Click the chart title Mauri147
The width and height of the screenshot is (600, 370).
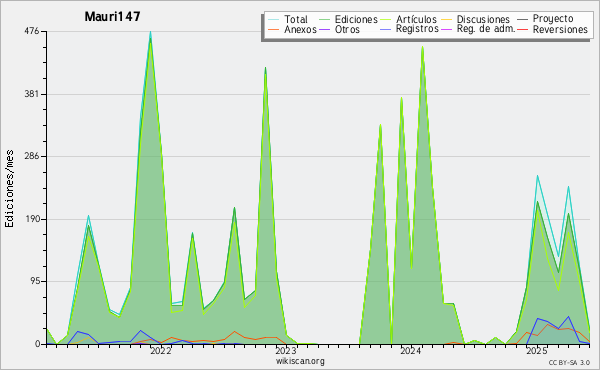[x=112, y=16]
